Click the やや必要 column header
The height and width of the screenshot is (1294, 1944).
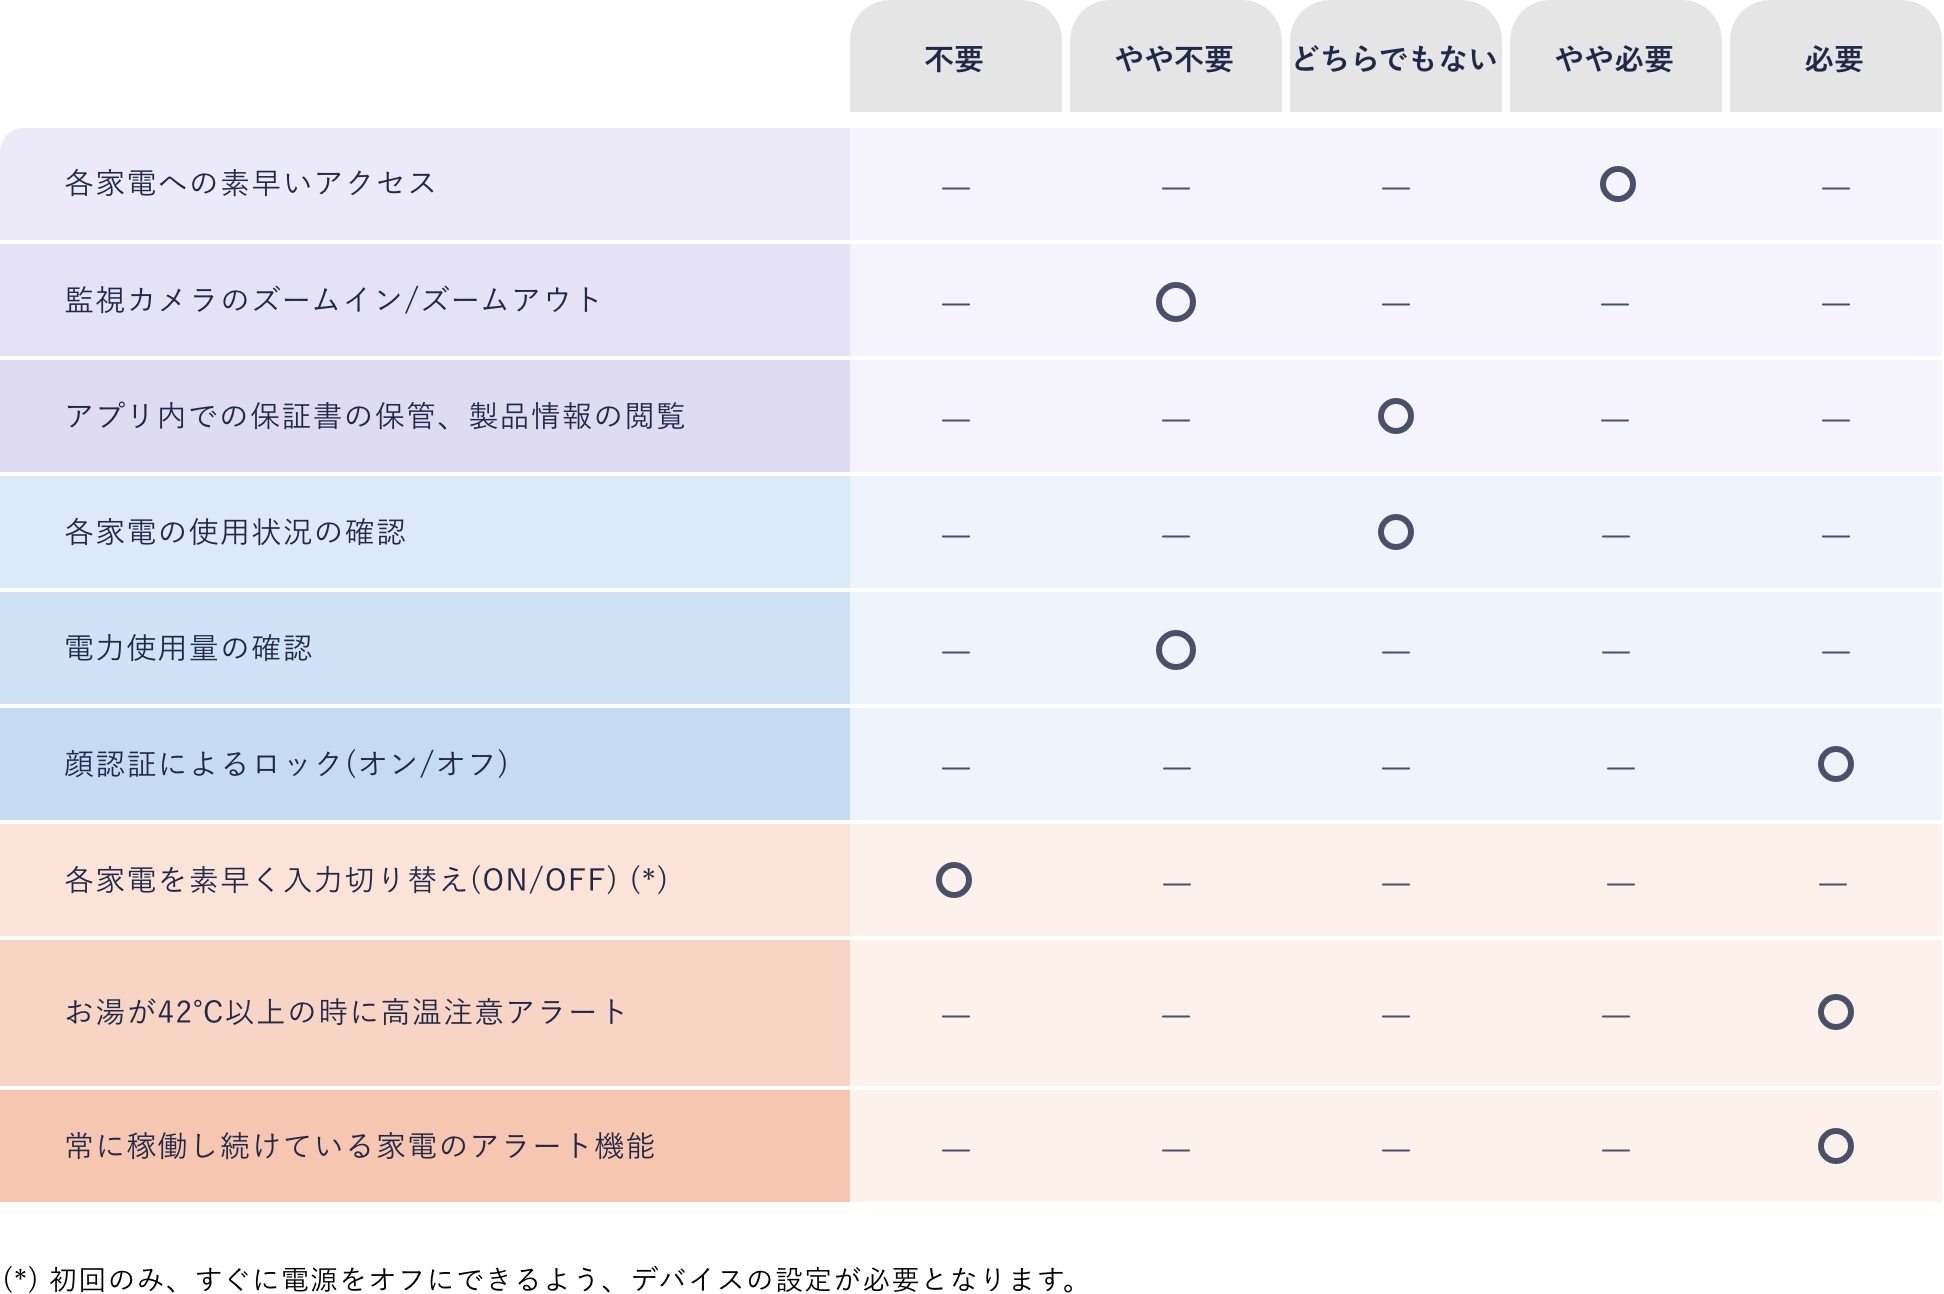(x=1615, y=60)
